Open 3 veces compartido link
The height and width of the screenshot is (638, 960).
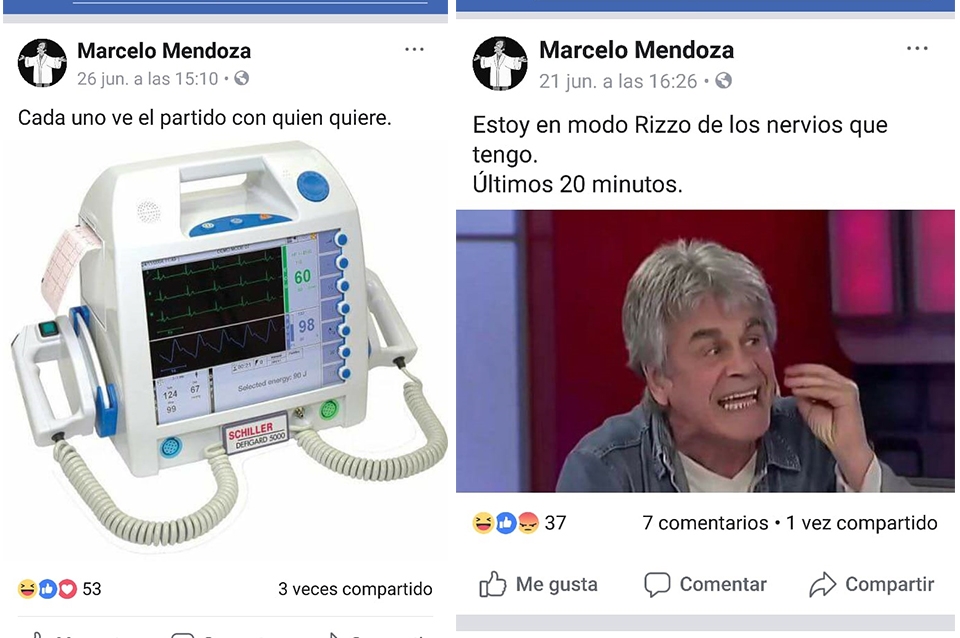pyautogui.click(x=355, y=589)
